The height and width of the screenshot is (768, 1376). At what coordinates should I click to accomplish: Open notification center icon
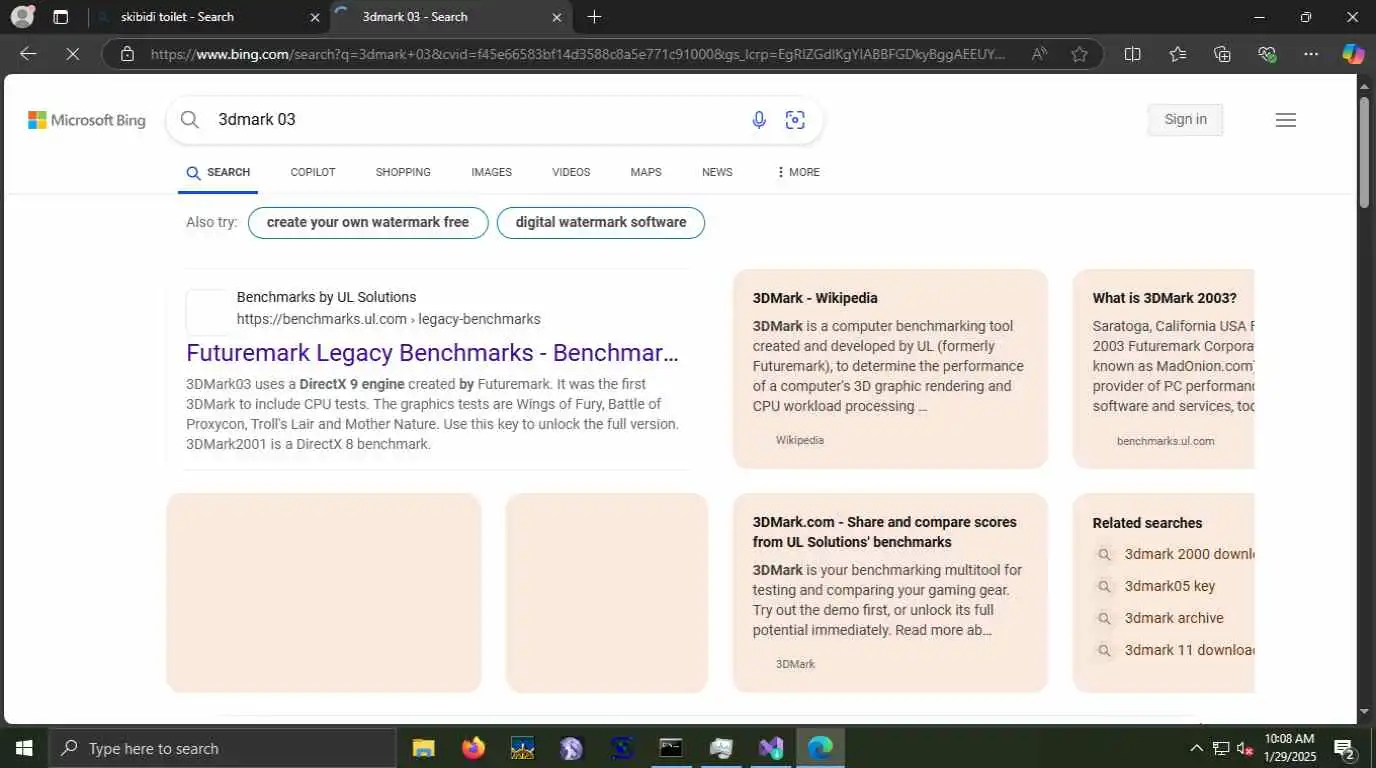[1345, 748]
